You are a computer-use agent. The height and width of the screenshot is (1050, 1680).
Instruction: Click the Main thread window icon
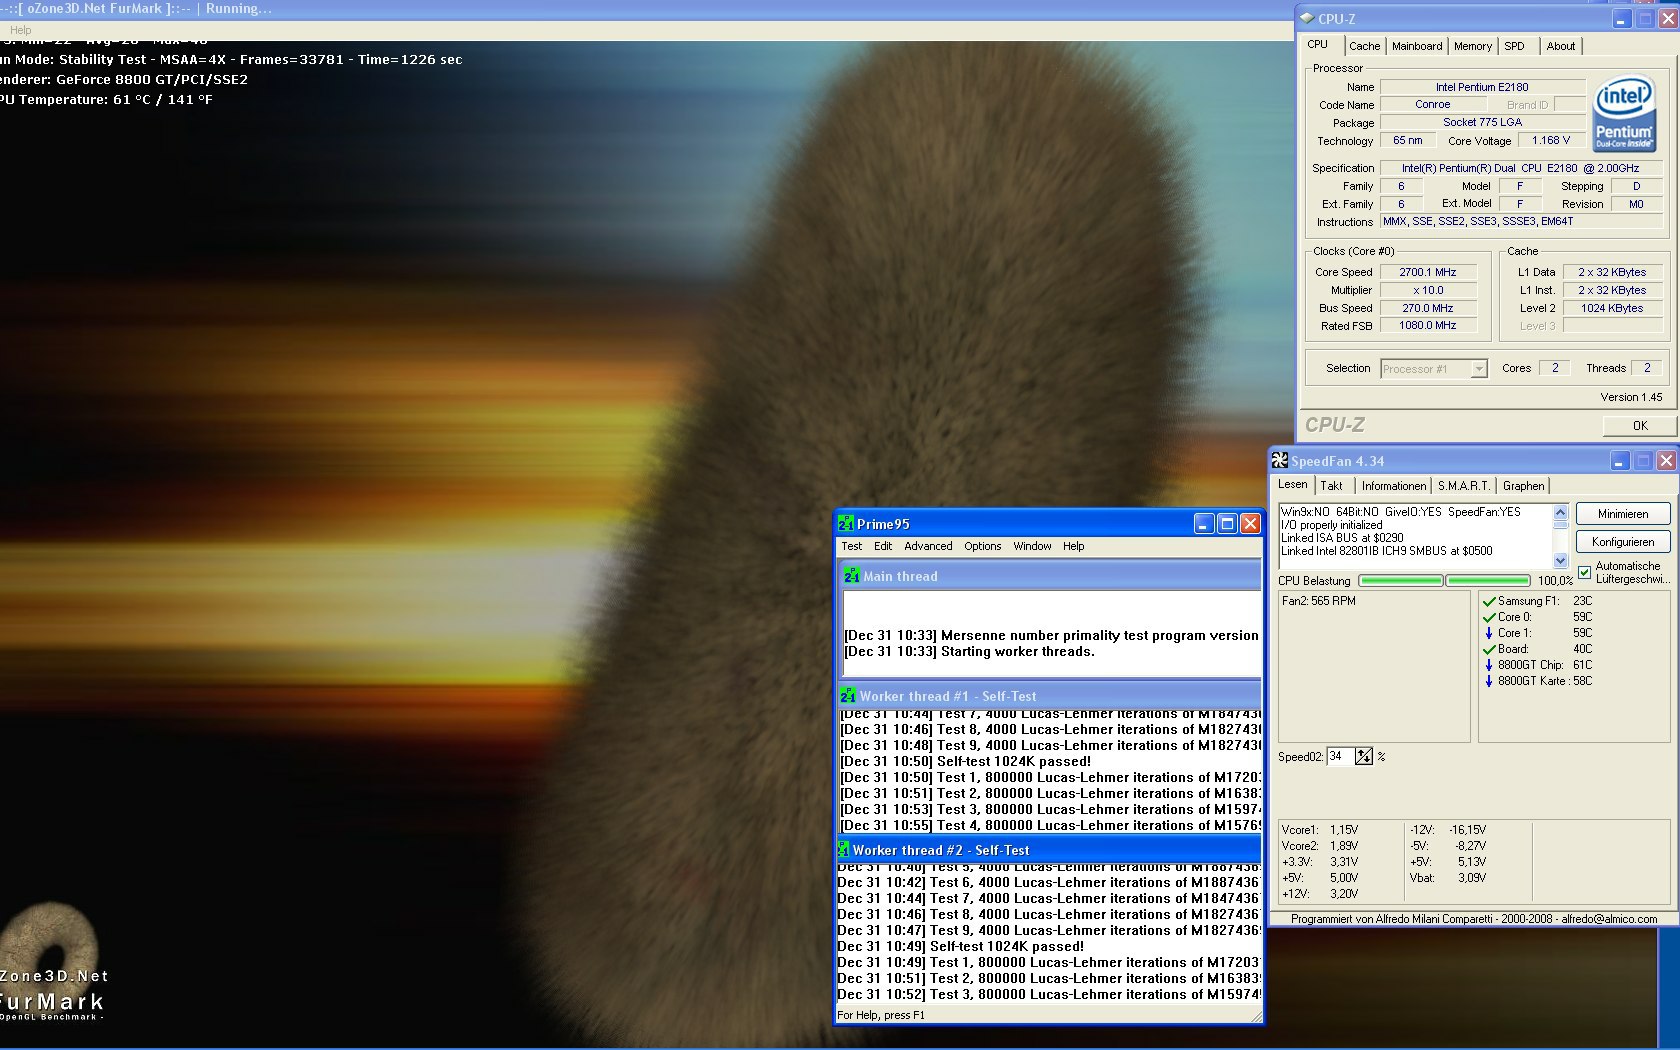852,576
